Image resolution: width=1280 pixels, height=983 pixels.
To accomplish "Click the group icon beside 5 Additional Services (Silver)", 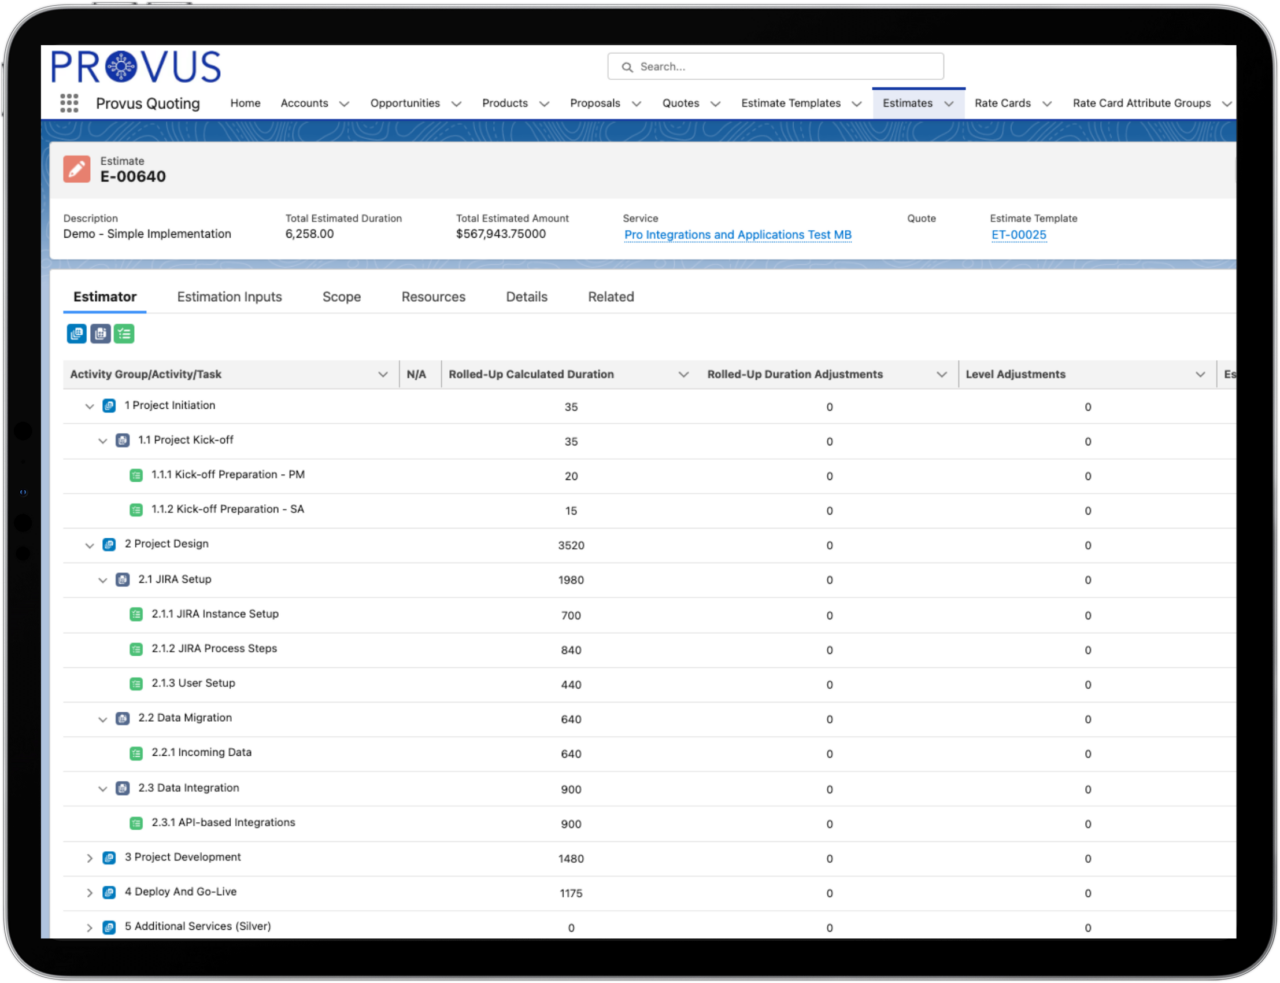I will click(109, 927).
